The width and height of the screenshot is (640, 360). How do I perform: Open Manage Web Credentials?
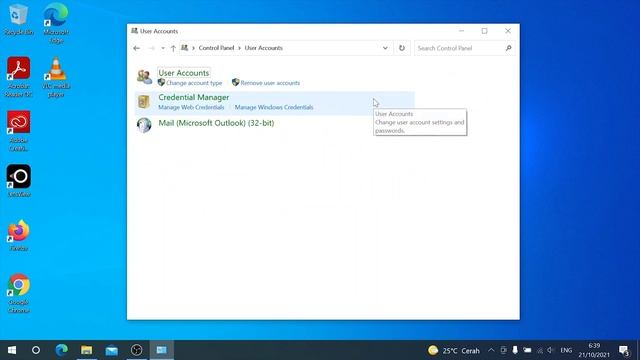(x=191, y=107)
